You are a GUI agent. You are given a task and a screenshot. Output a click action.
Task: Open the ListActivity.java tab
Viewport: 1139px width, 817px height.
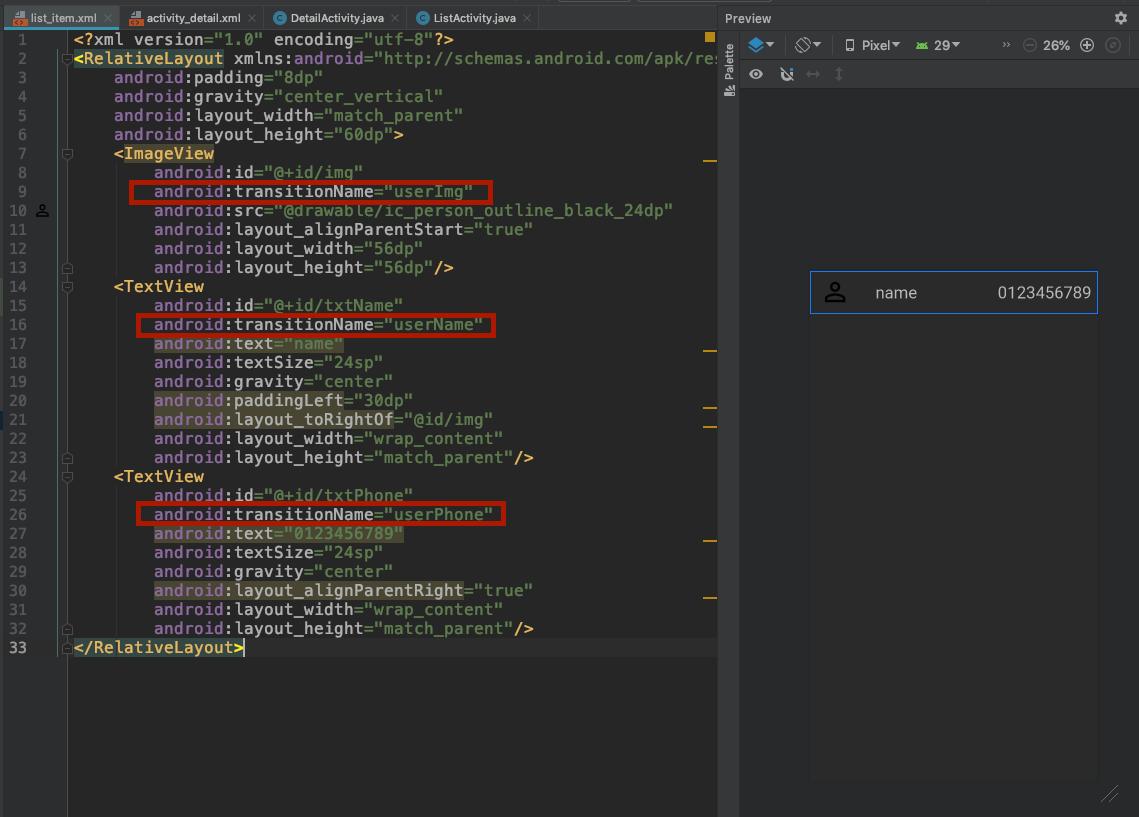[x=474, y=17]
